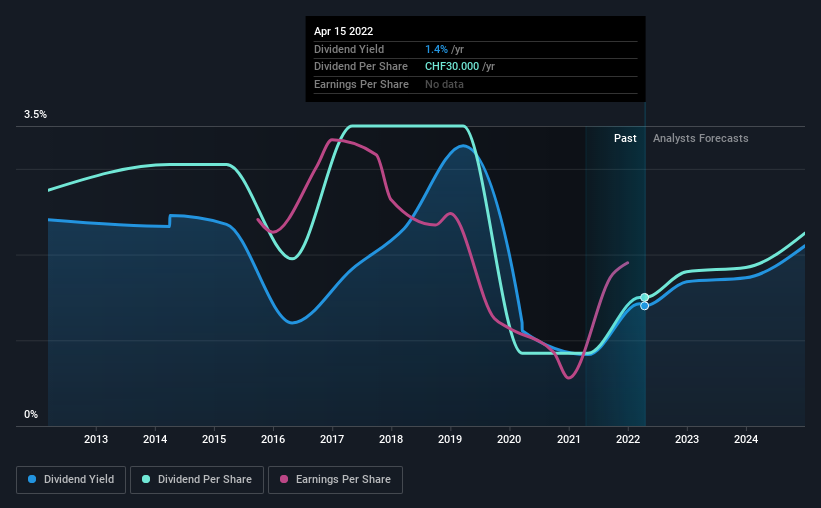Image resolution: width=821 pixels, height=508 pixels.
Task: Click the 0% y-axis label
Action: (31, 414)
